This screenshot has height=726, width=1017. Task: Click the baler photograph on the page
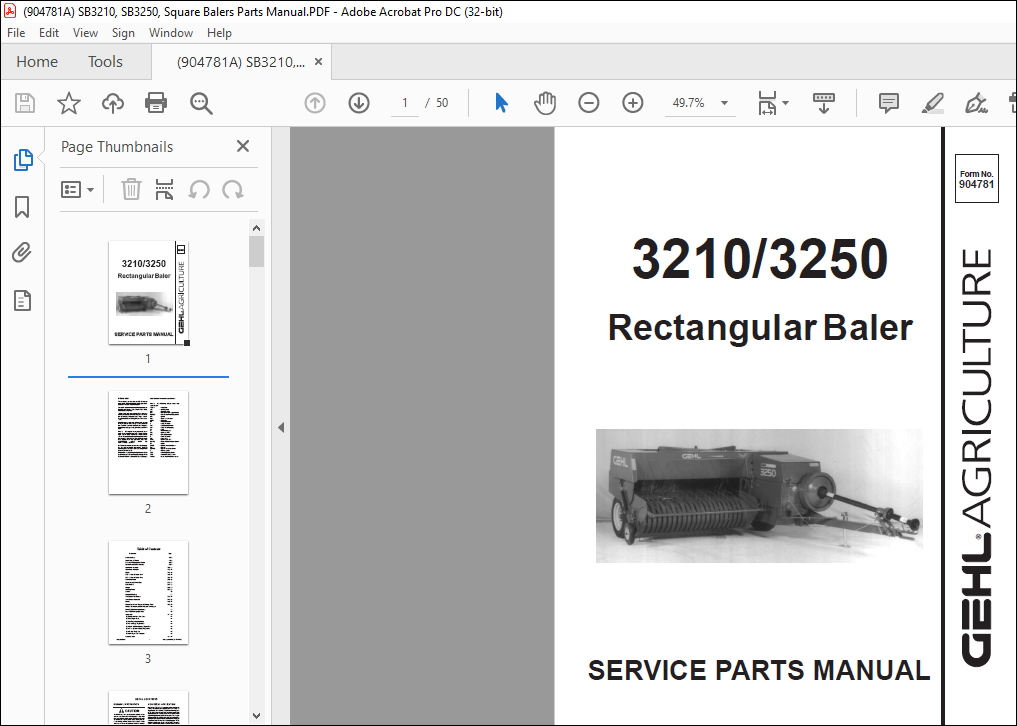759,496
